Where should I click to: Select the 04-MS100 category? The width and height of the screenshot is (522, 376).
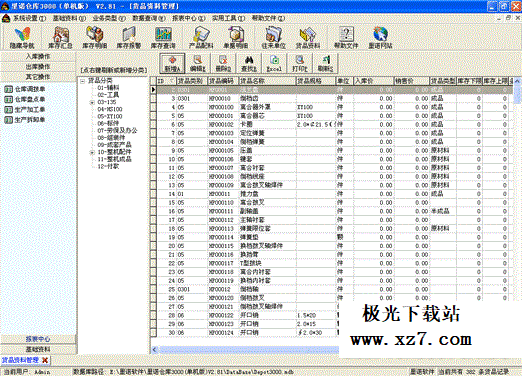110,109
